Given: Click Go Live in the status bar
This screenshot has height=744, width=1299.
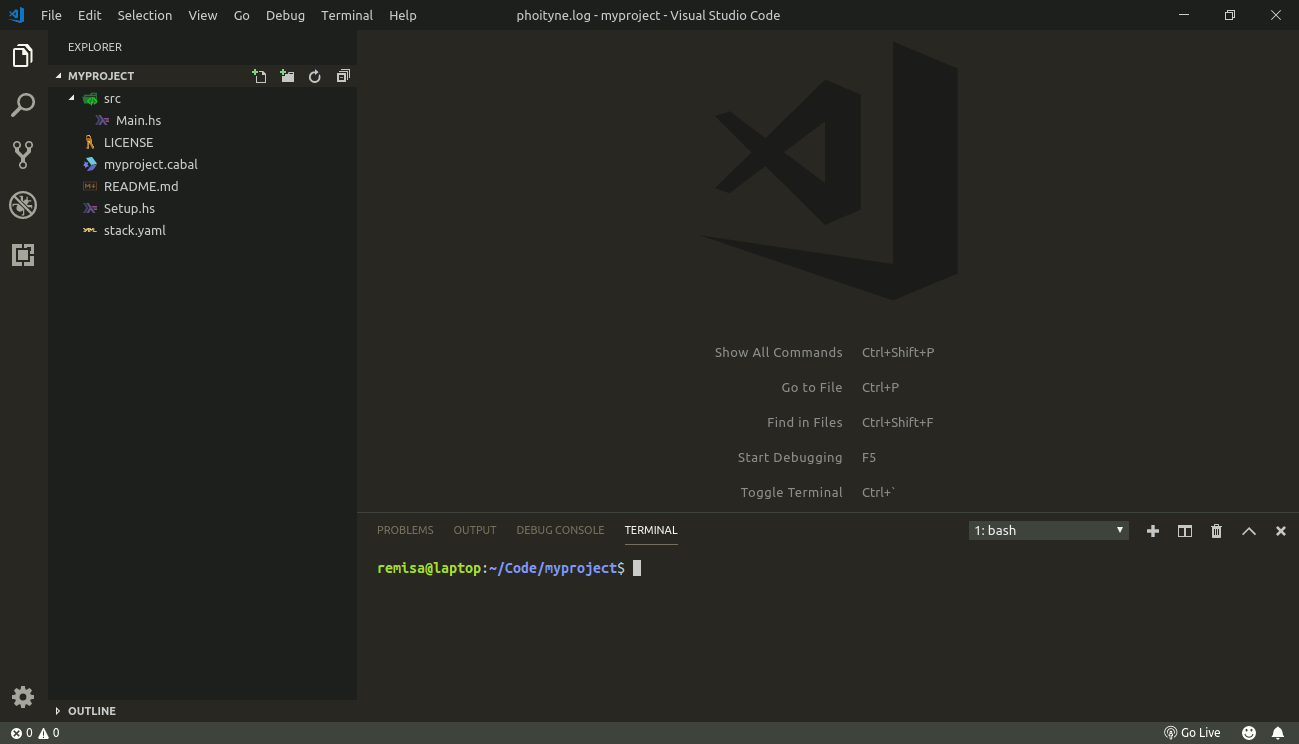Looking at the screenshot, I should click(x=1191, y=732).
